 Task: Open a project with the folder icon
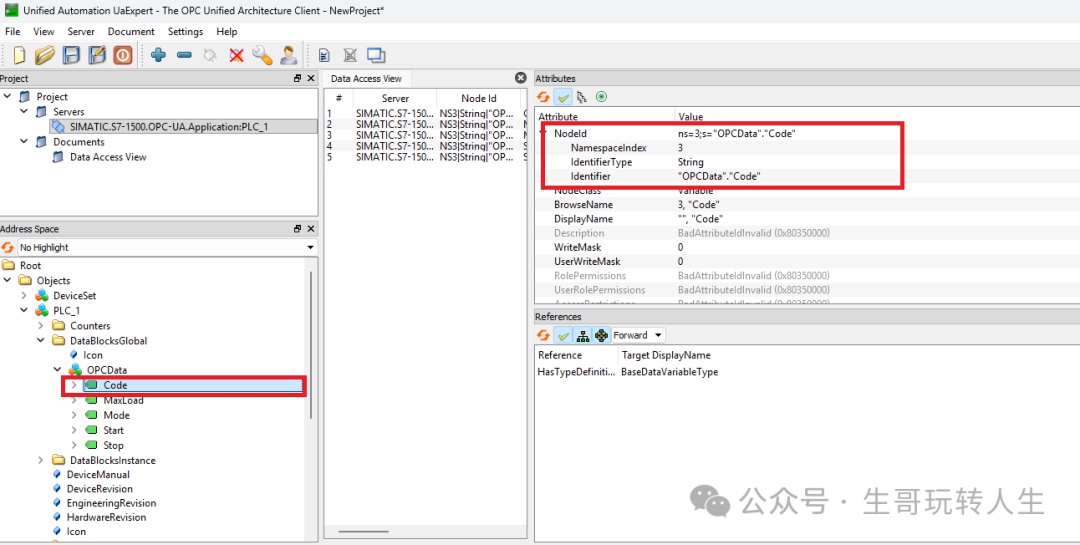45,54
